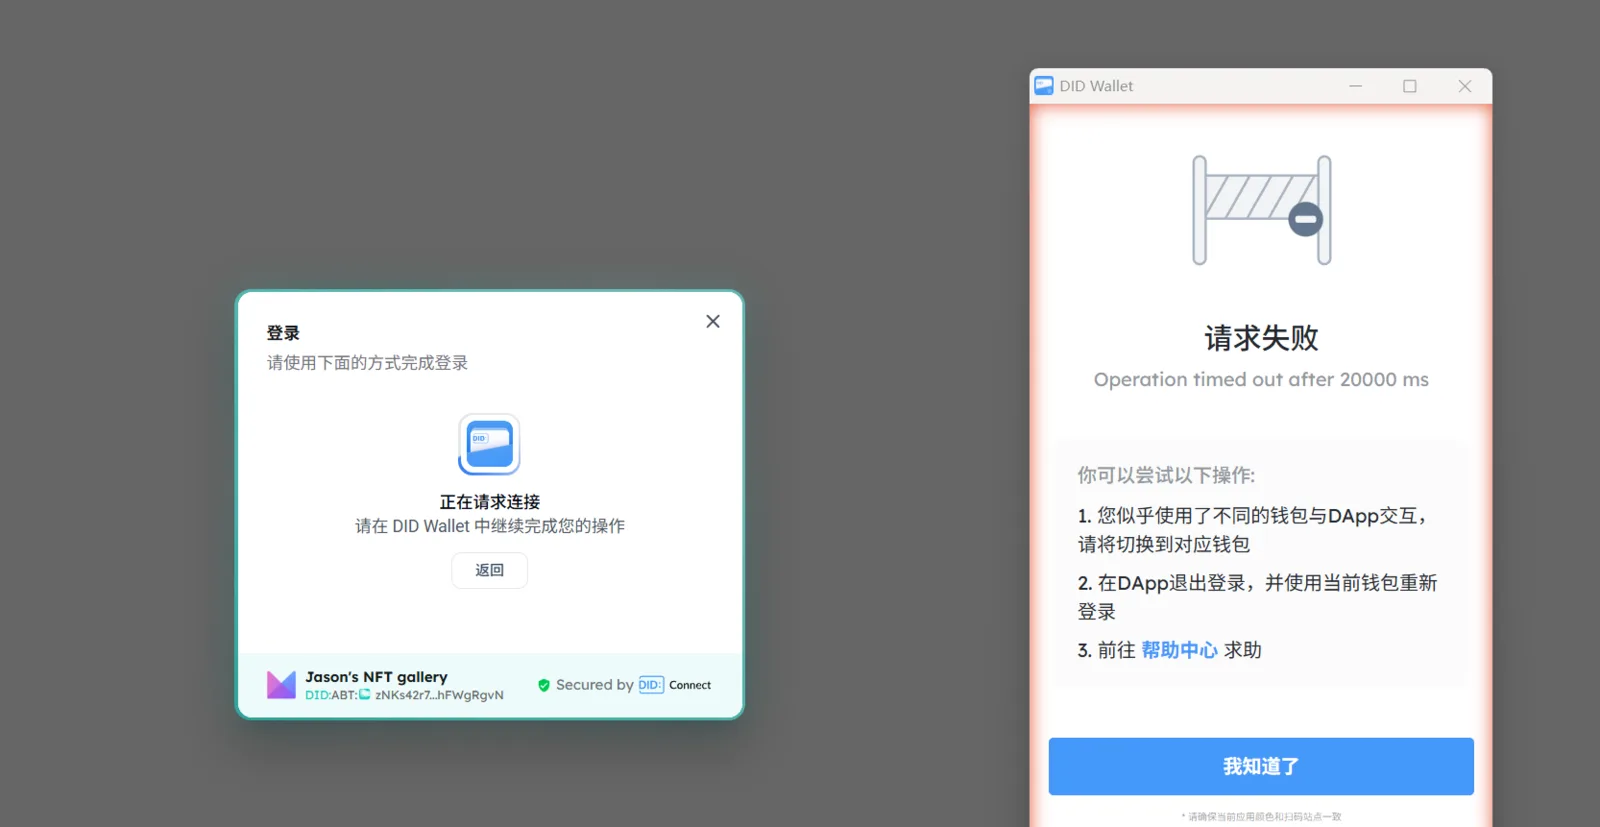Click the DID Wallet window title text
Viewport: 1600px width, 827px height.
tap(1096, 86)
